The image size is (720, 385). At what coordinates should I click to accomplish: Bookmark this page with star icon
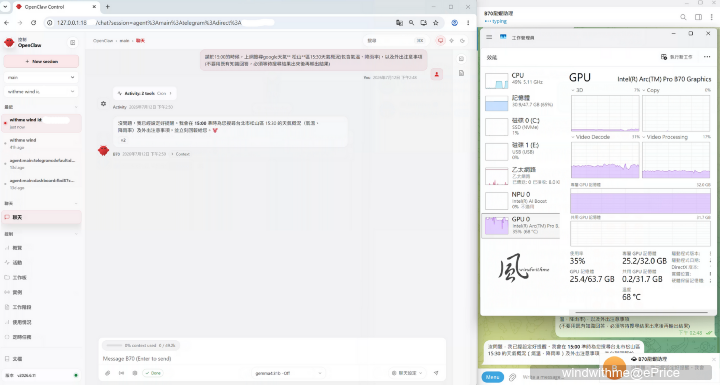tap(435, 23)
